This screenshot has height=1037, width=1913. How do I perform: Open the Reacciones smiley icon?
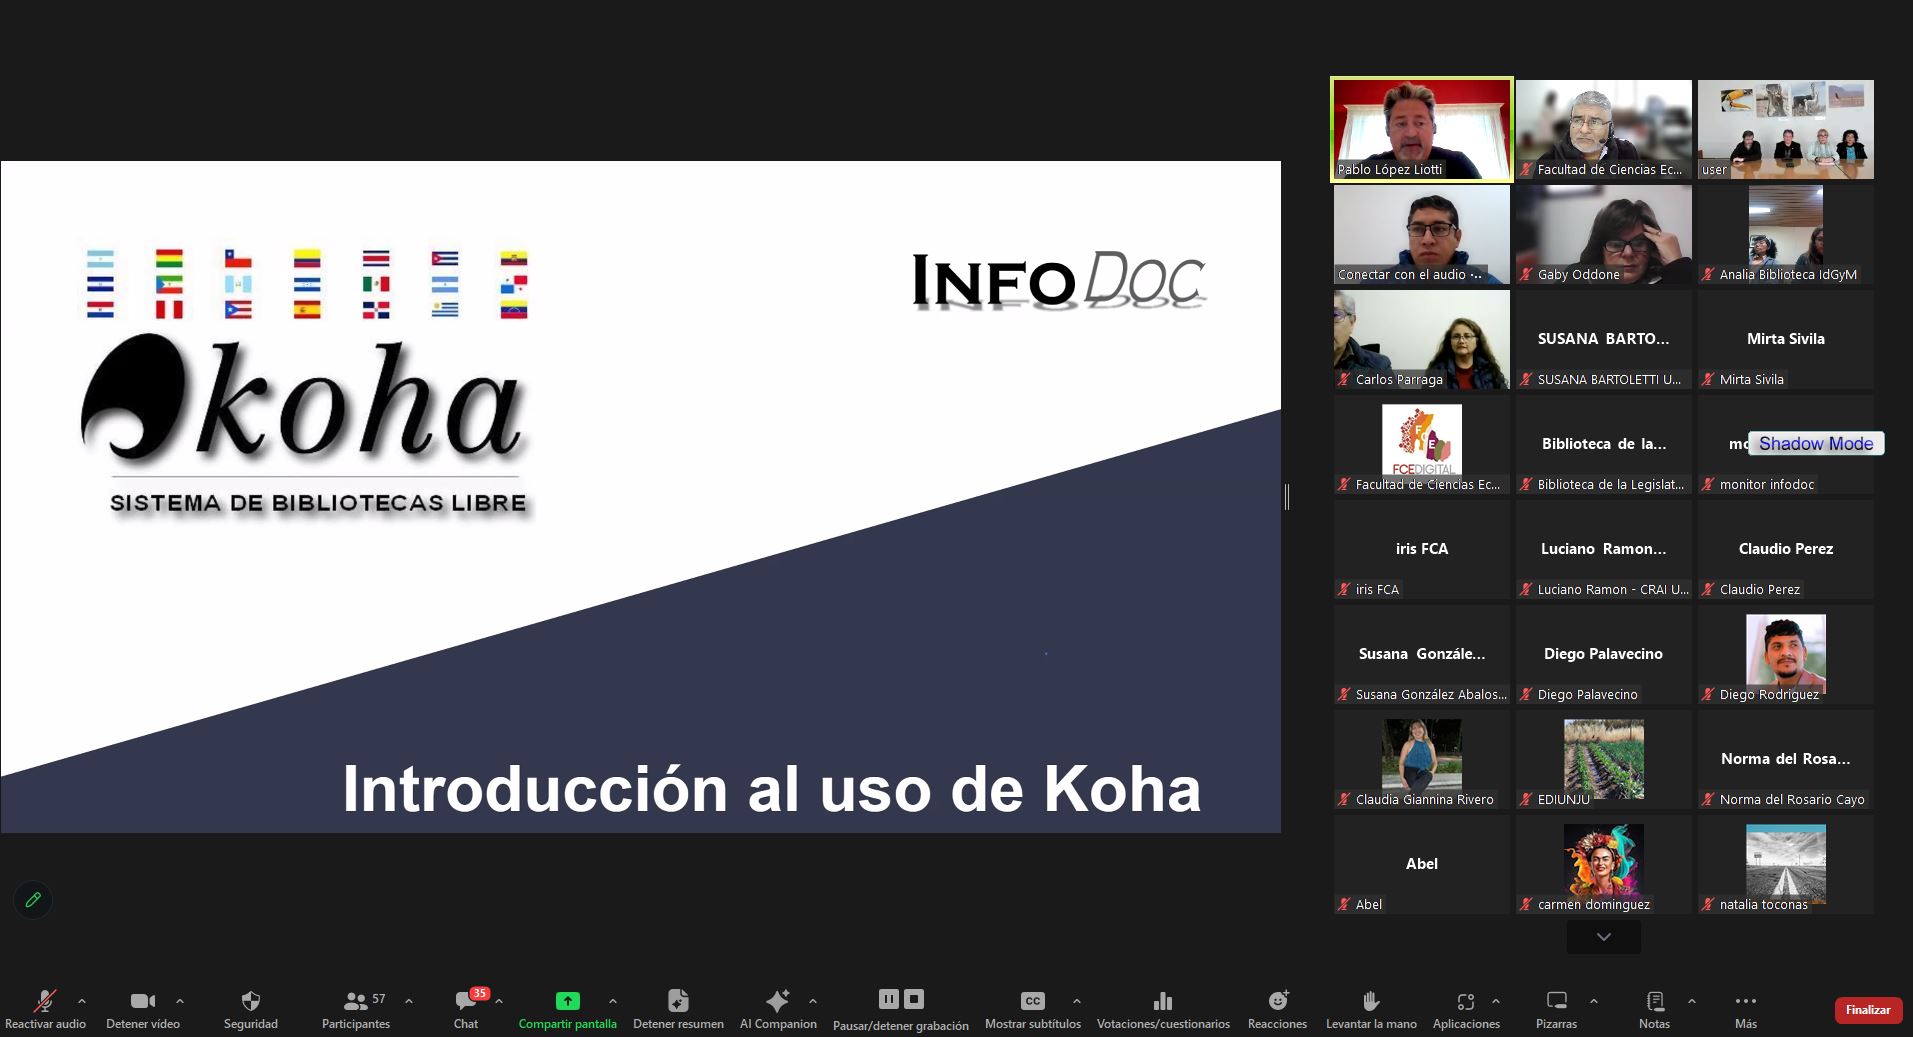(x=1278, y=1001)
